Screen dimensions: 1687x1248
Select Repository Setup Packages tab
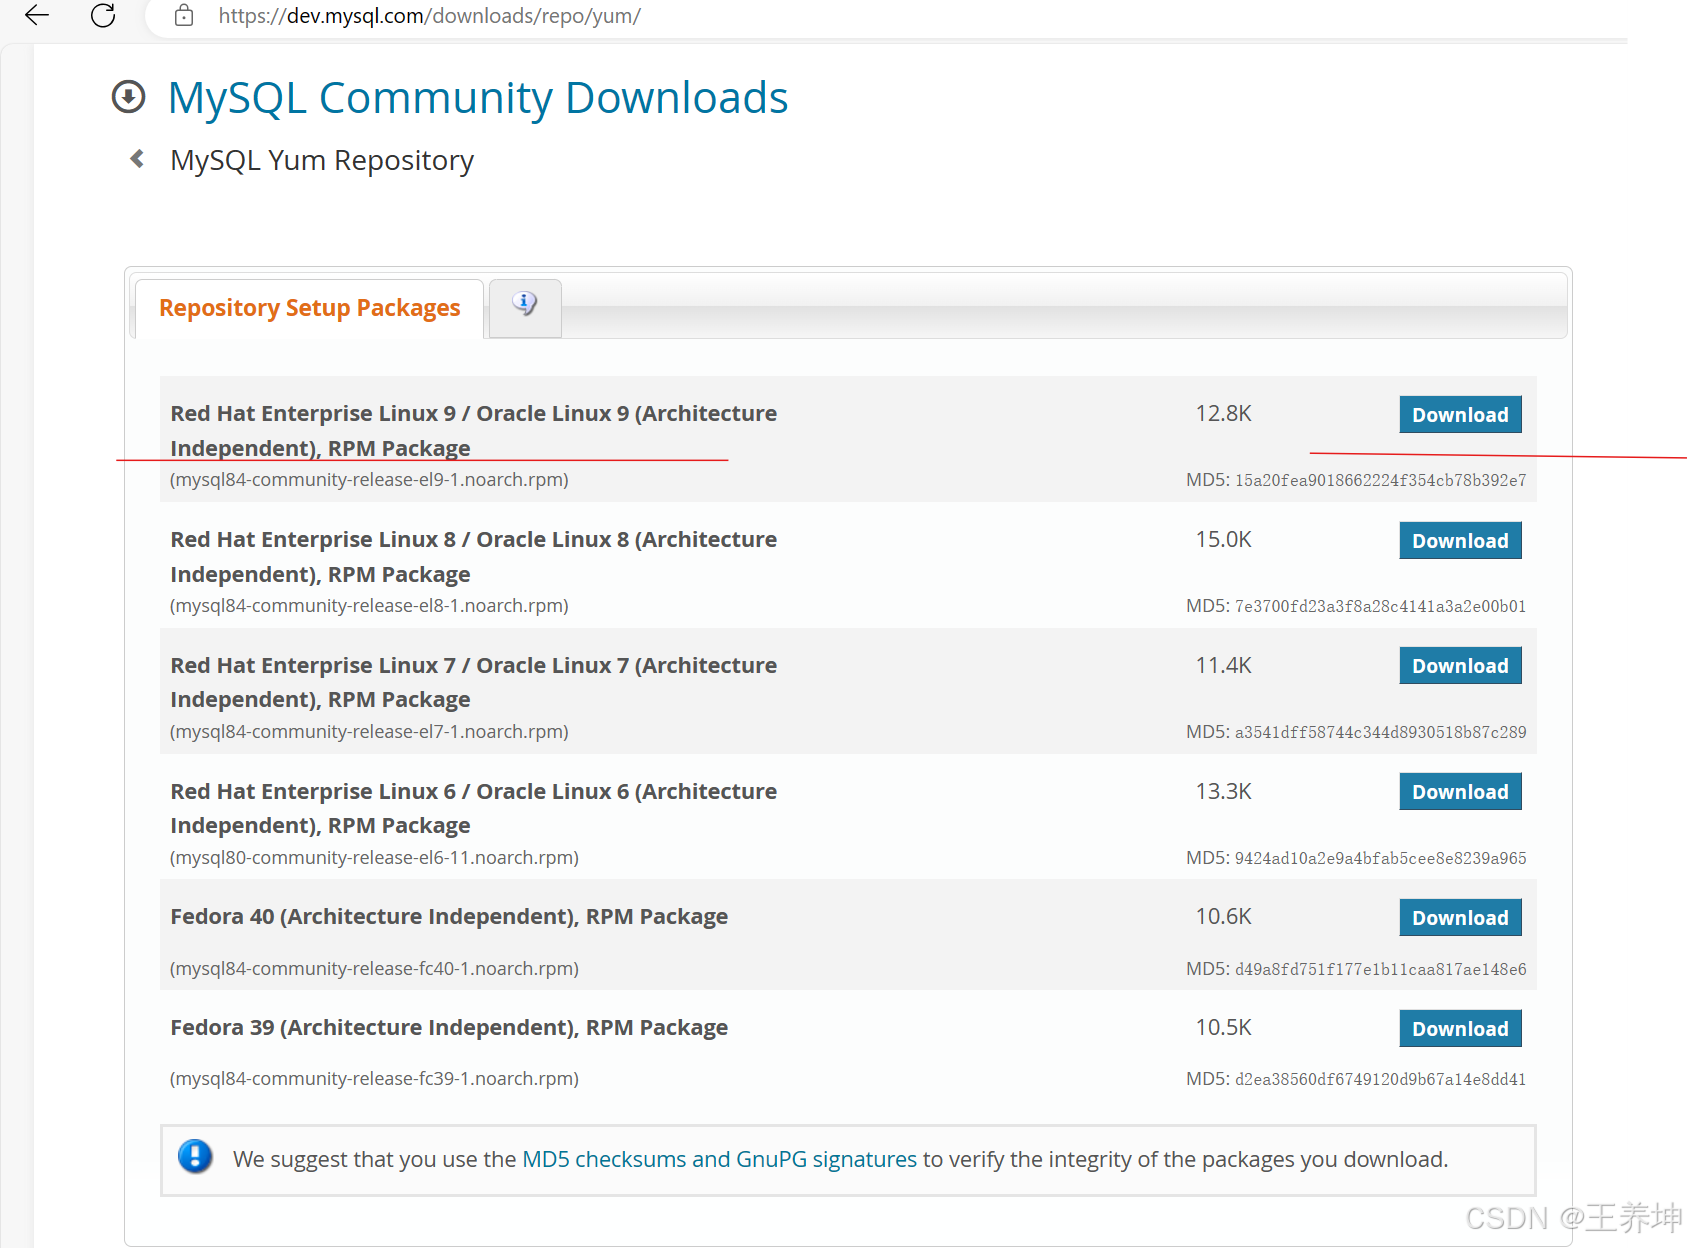point(310,308)
